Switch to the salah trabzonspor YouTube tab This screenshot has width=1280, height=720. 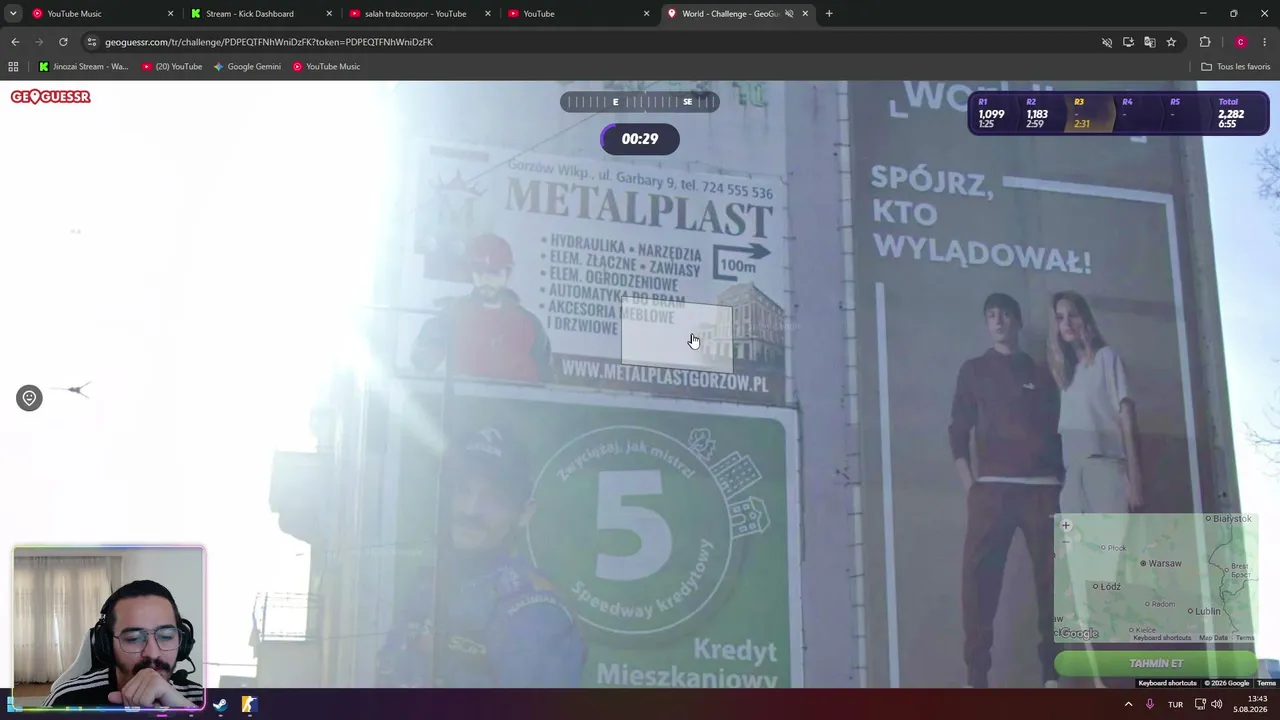coord(419,14)
